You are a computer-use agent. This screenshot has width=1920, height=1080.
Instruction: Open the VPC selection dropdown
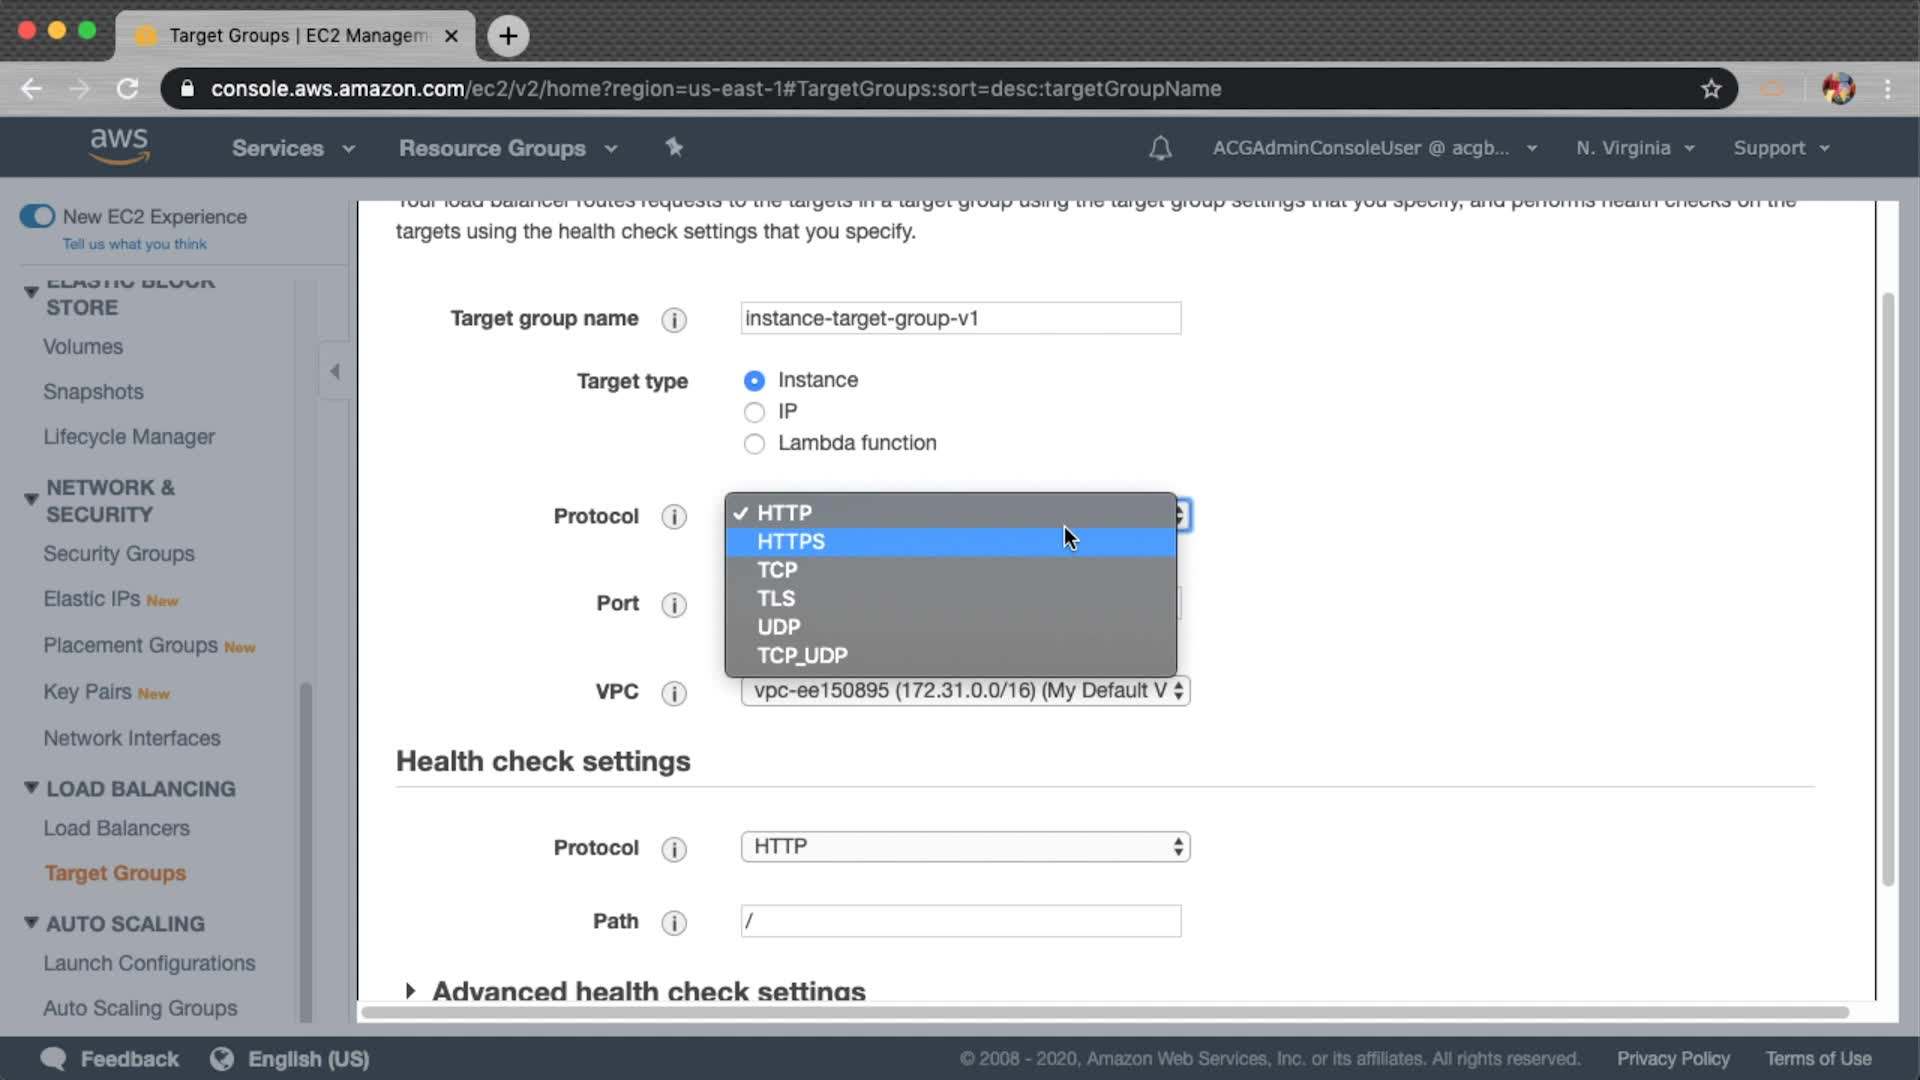[x=964, y=691]
